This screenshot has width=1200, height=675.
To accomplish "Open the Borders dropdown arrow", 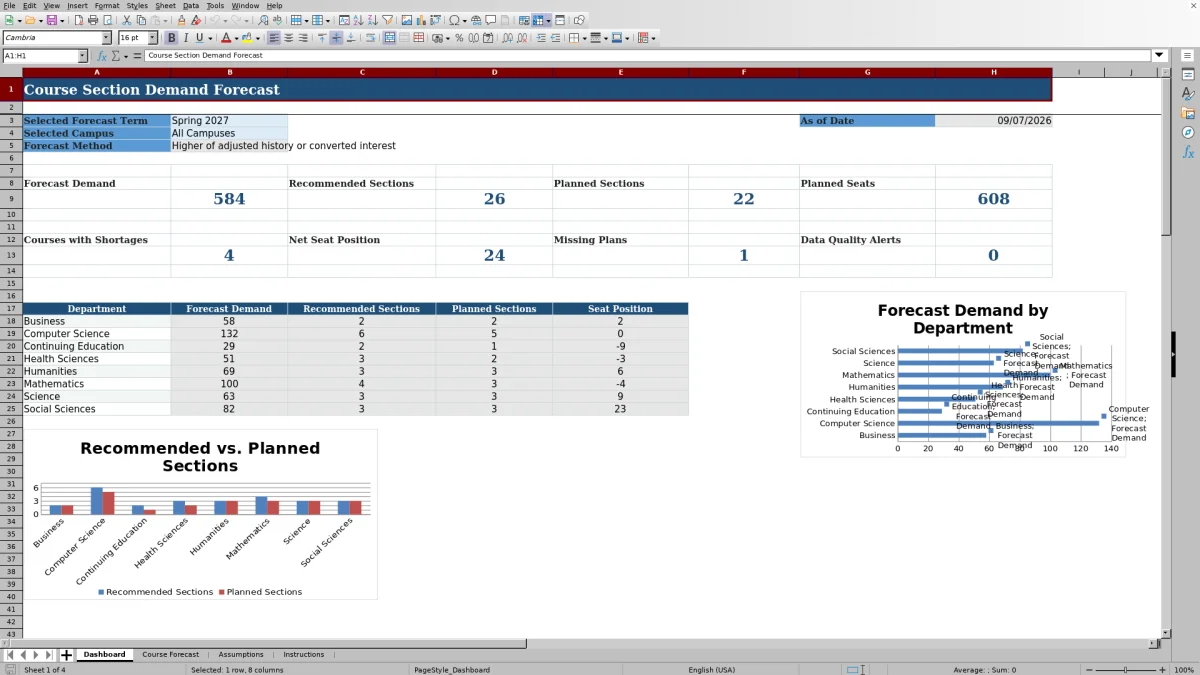I will [584, 38].
